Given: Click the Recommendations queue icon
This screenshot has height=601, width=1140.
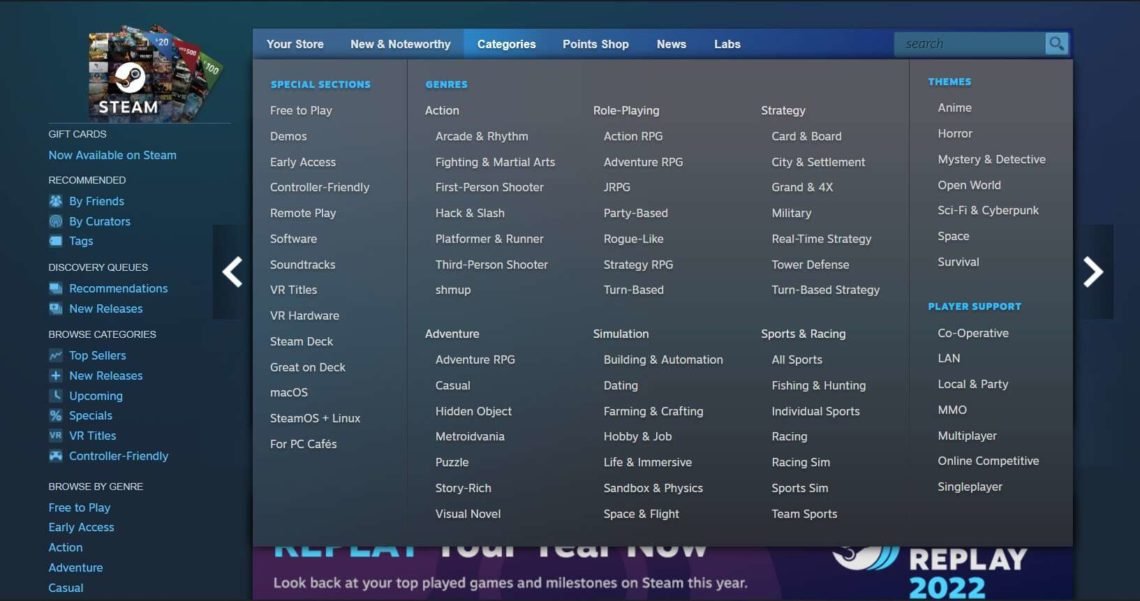Looking at the screenshot, I should 57,288.
